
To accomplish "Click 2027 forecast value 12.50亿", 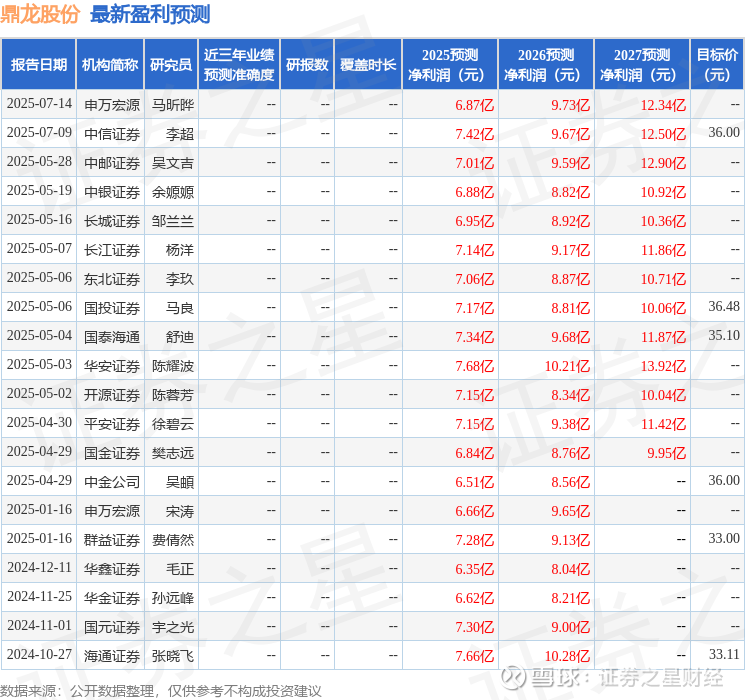I will point(663,134).
